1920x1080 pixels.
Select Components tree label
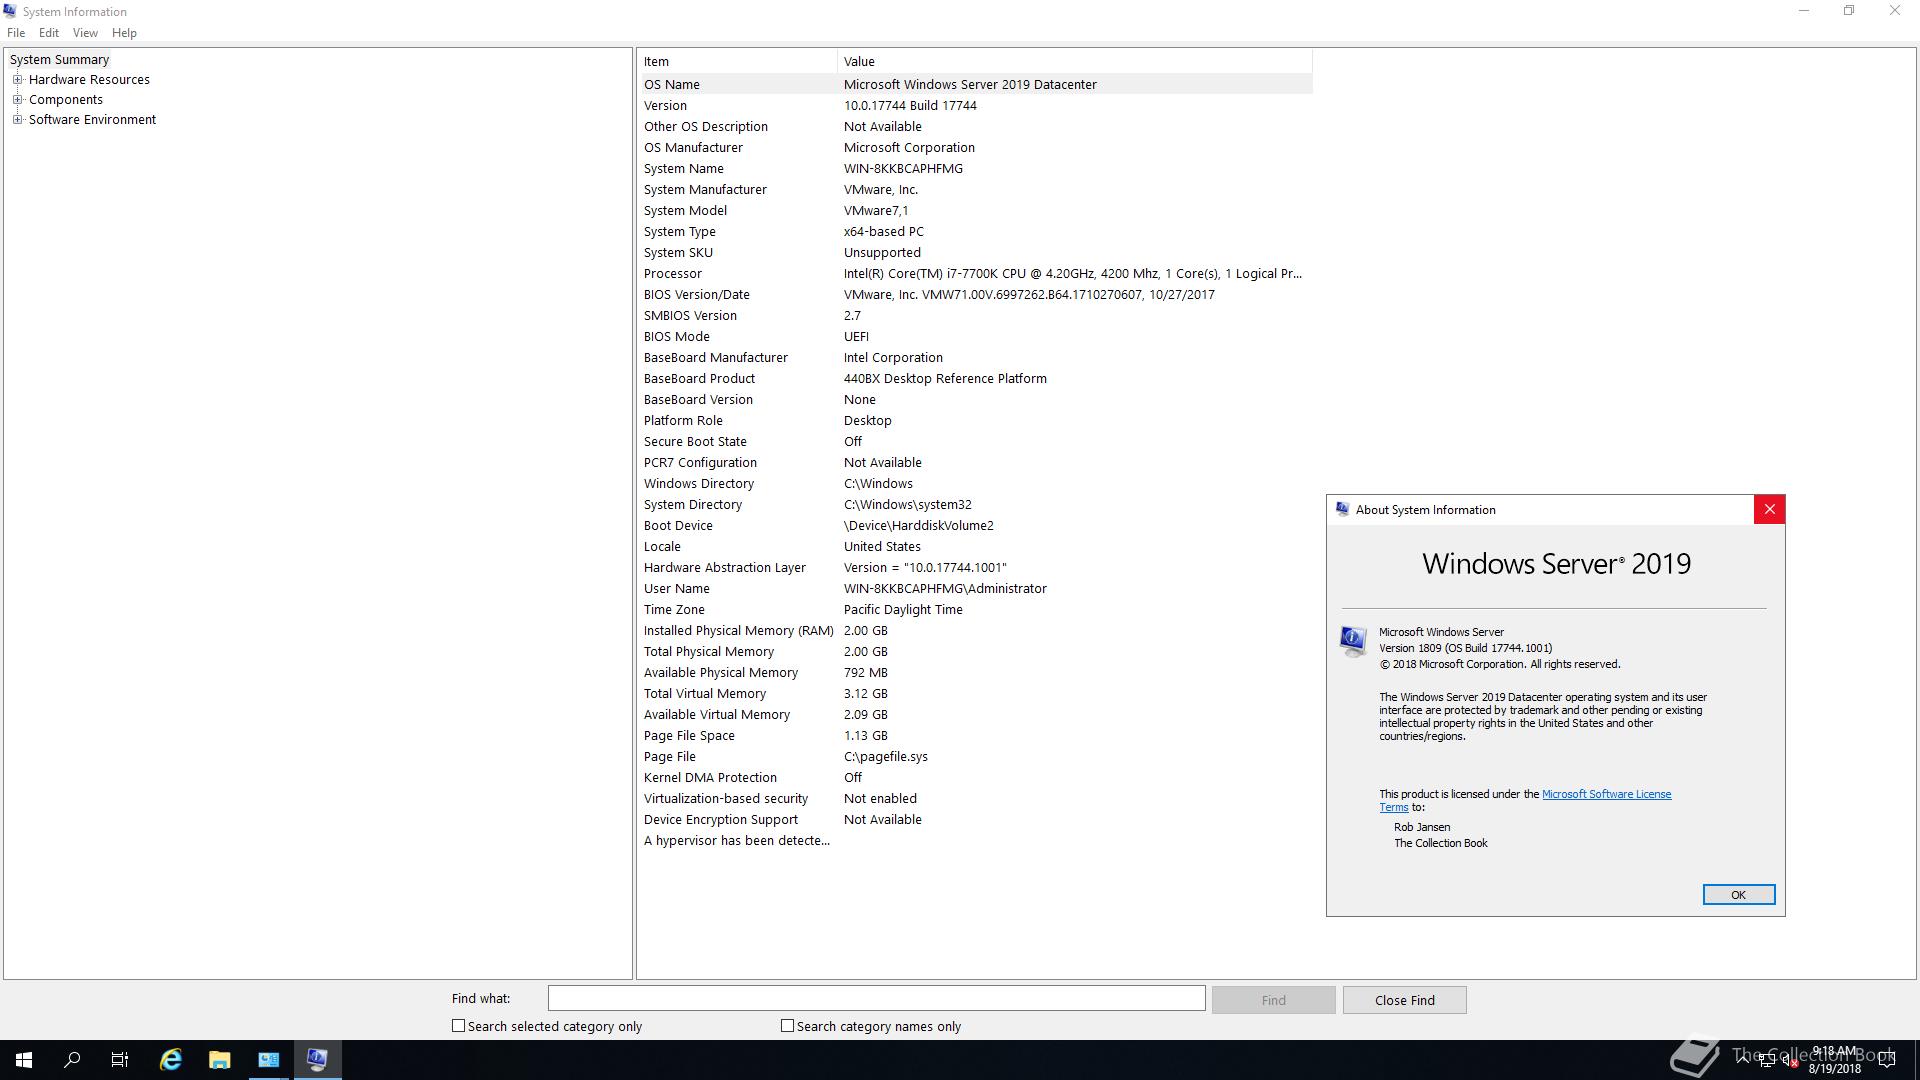tap(66, 99)
